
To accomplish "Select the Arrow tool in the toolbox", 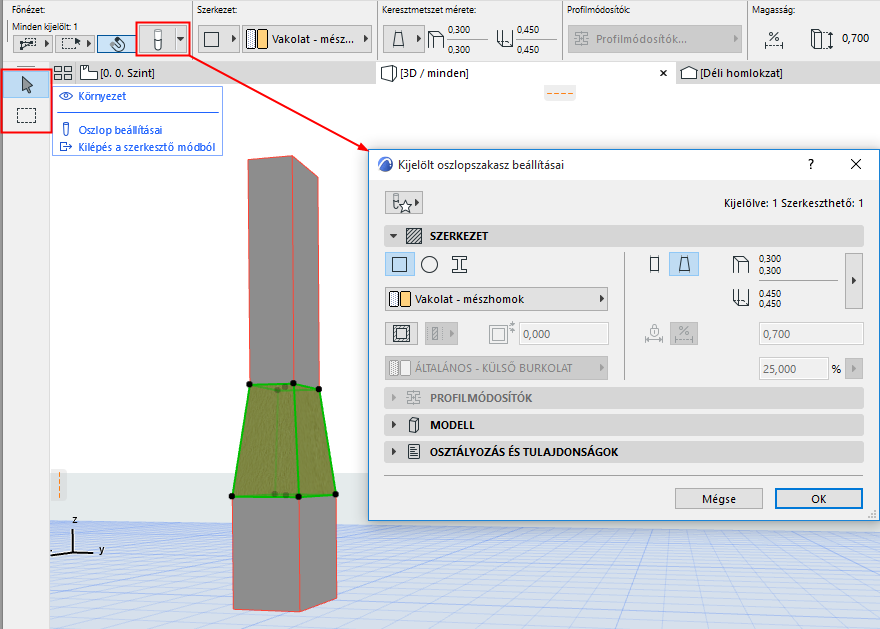I will [x=27, y=85].
